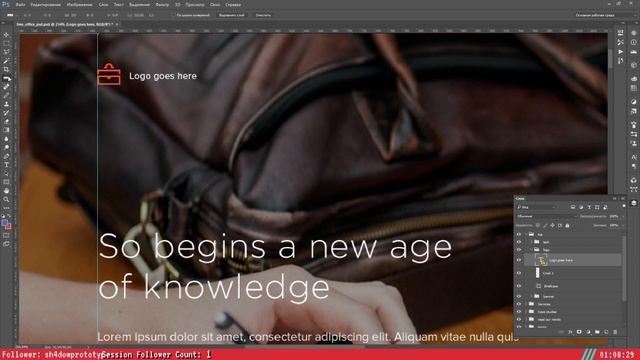
Task: Click the Выпрямить слой button
Action: (232, 15)
